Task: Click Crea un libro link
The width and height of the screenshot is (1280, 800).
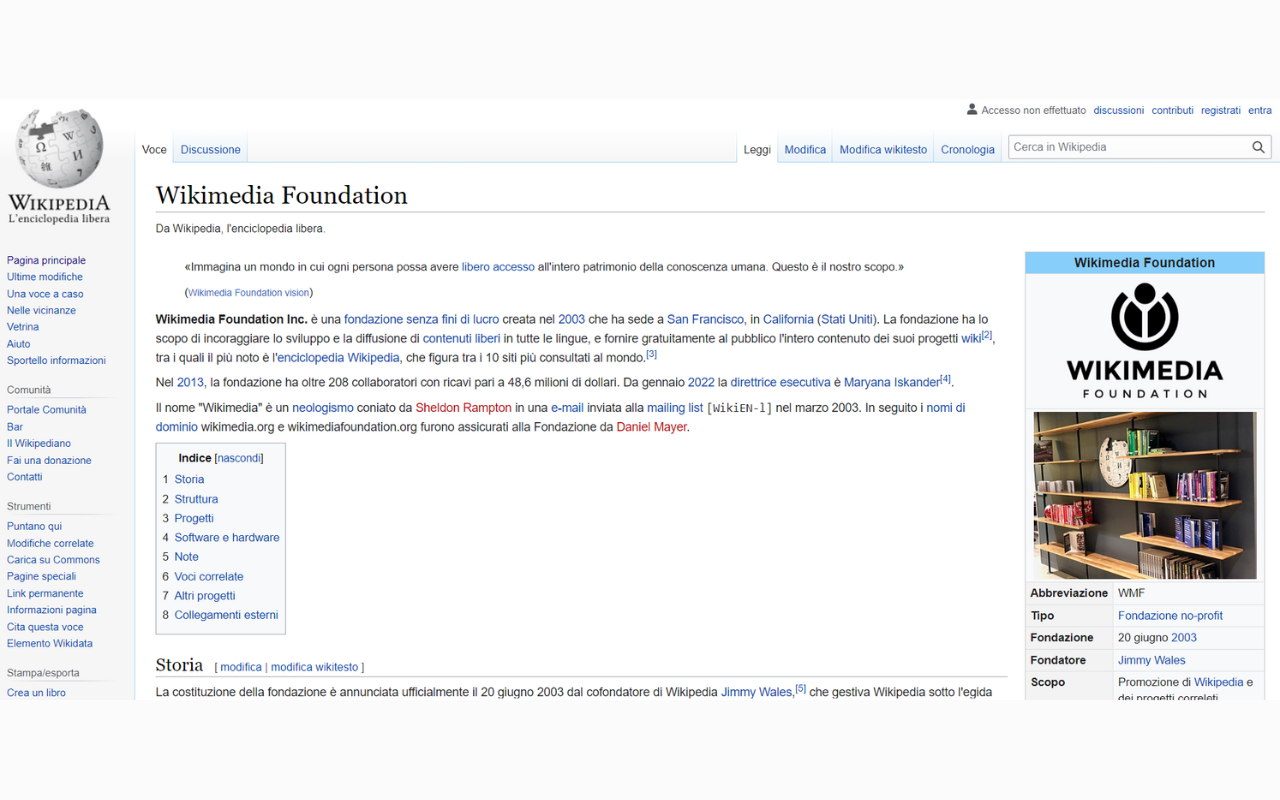Action: point(36,693)
